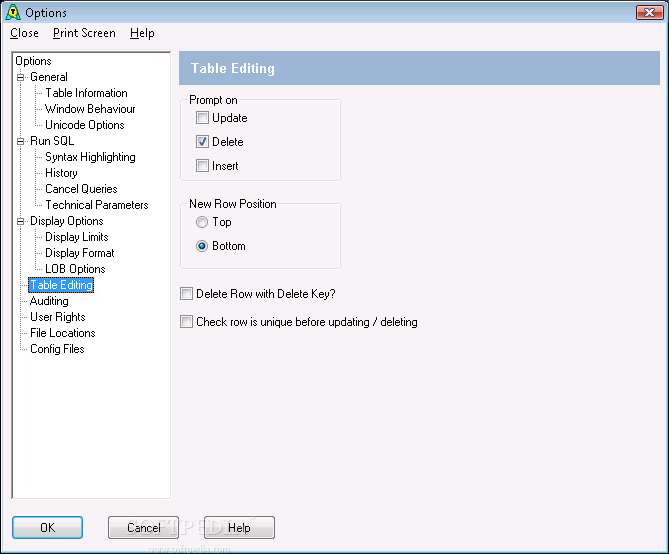Select Run SQL in options tree
Image resolution: width=669 pixels, height=554 pixels.
point(52,141)
